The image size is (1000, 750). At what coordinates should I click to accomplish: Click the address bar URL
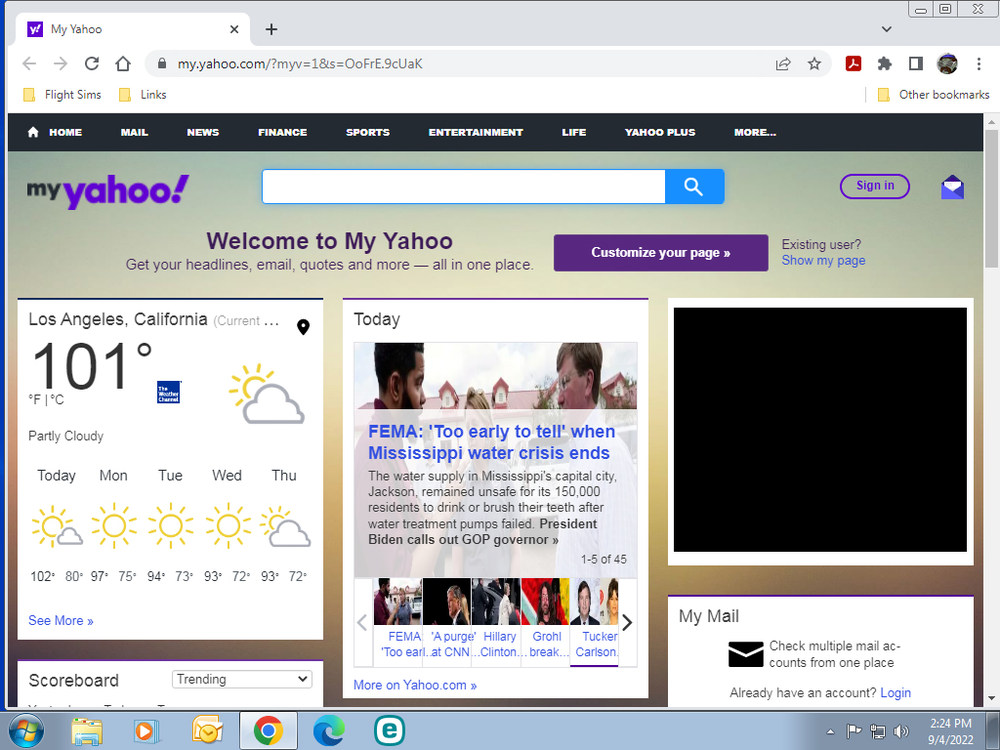pos(300,64)
